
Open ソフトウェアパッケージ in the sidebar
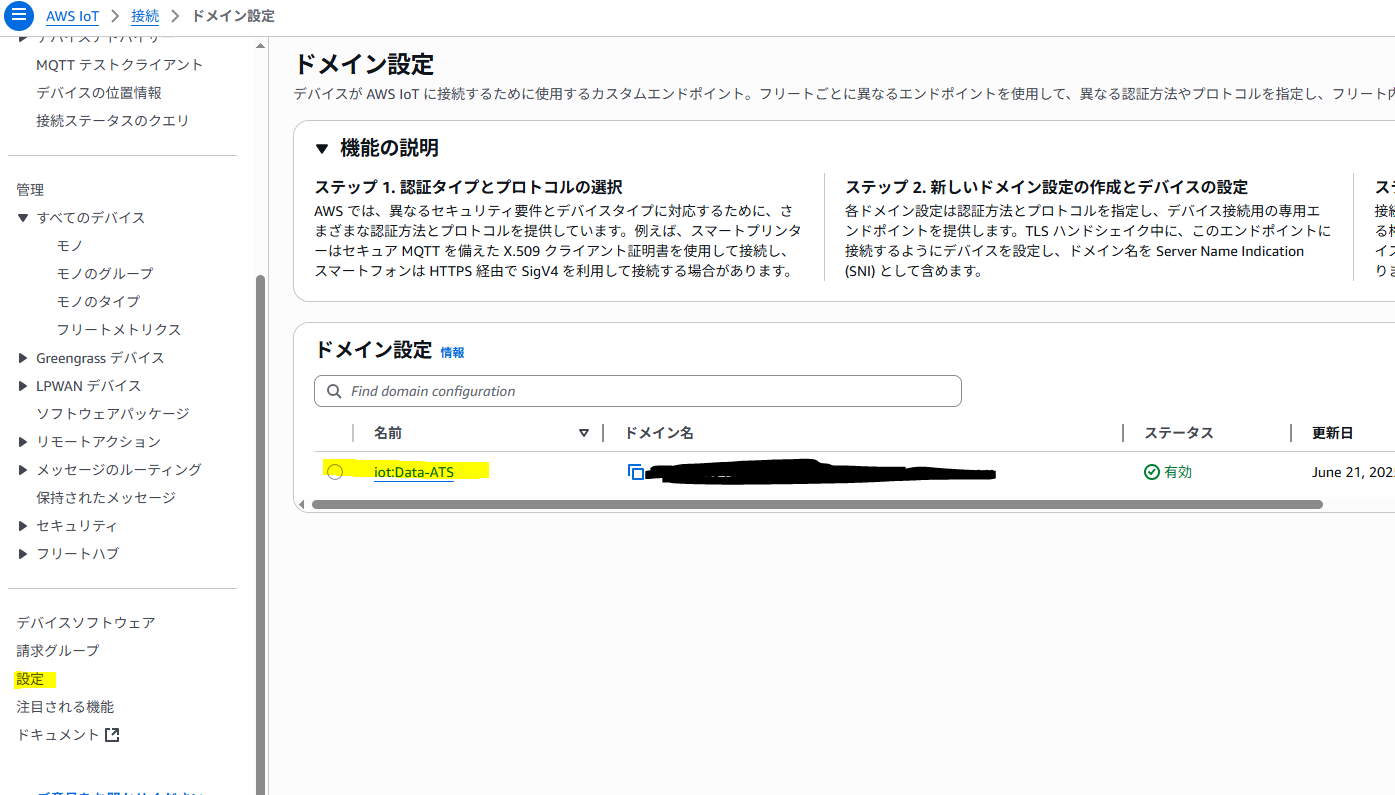pos(112,414)
